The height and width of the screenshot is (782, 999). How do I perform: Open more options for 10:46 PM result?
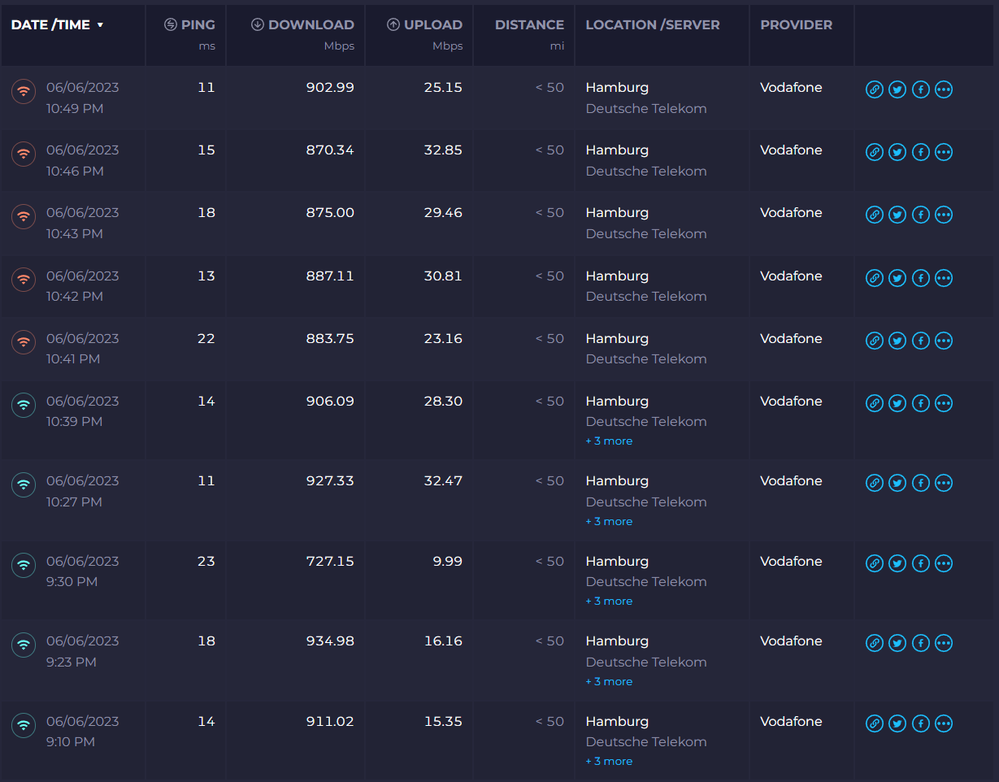pos(944,152)
